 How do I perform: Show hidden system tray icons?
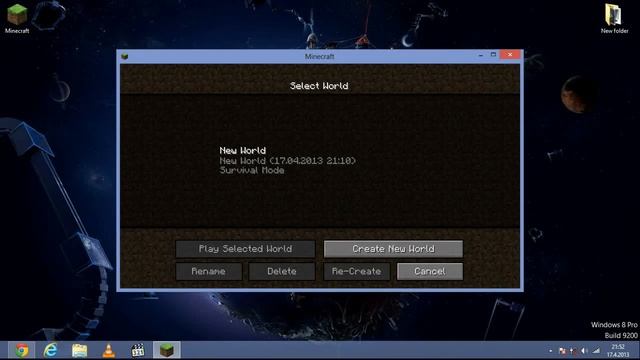click(551, 351)
